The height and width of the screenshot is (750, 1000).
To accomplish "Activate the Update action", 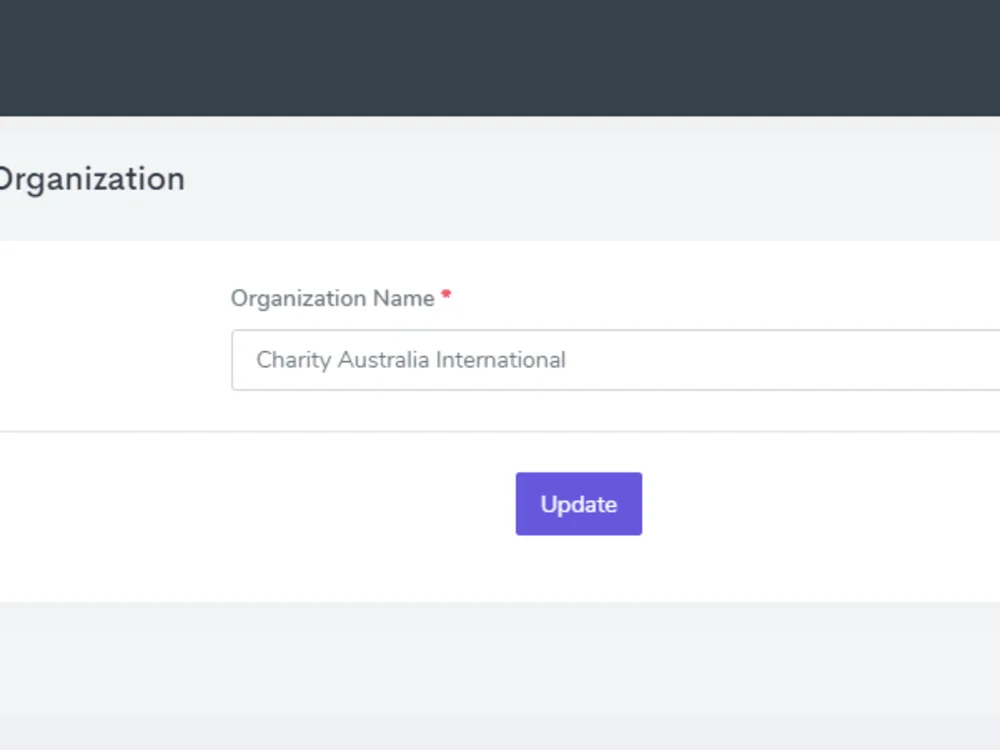I will click(x=578, y=503).
